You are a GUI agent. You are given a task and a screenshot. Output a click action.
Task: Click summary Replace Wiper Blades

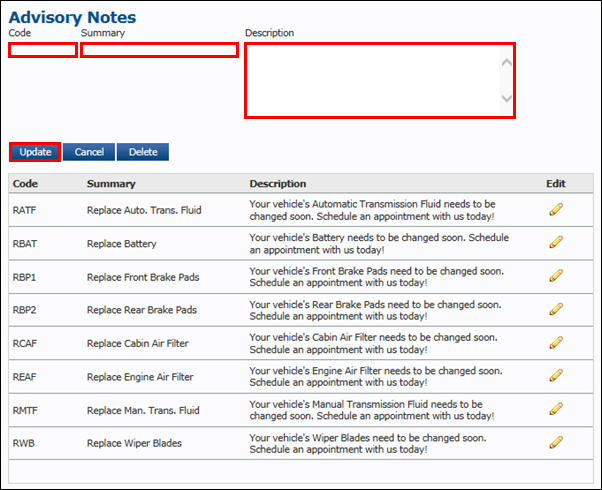click(x=134, y=443)
